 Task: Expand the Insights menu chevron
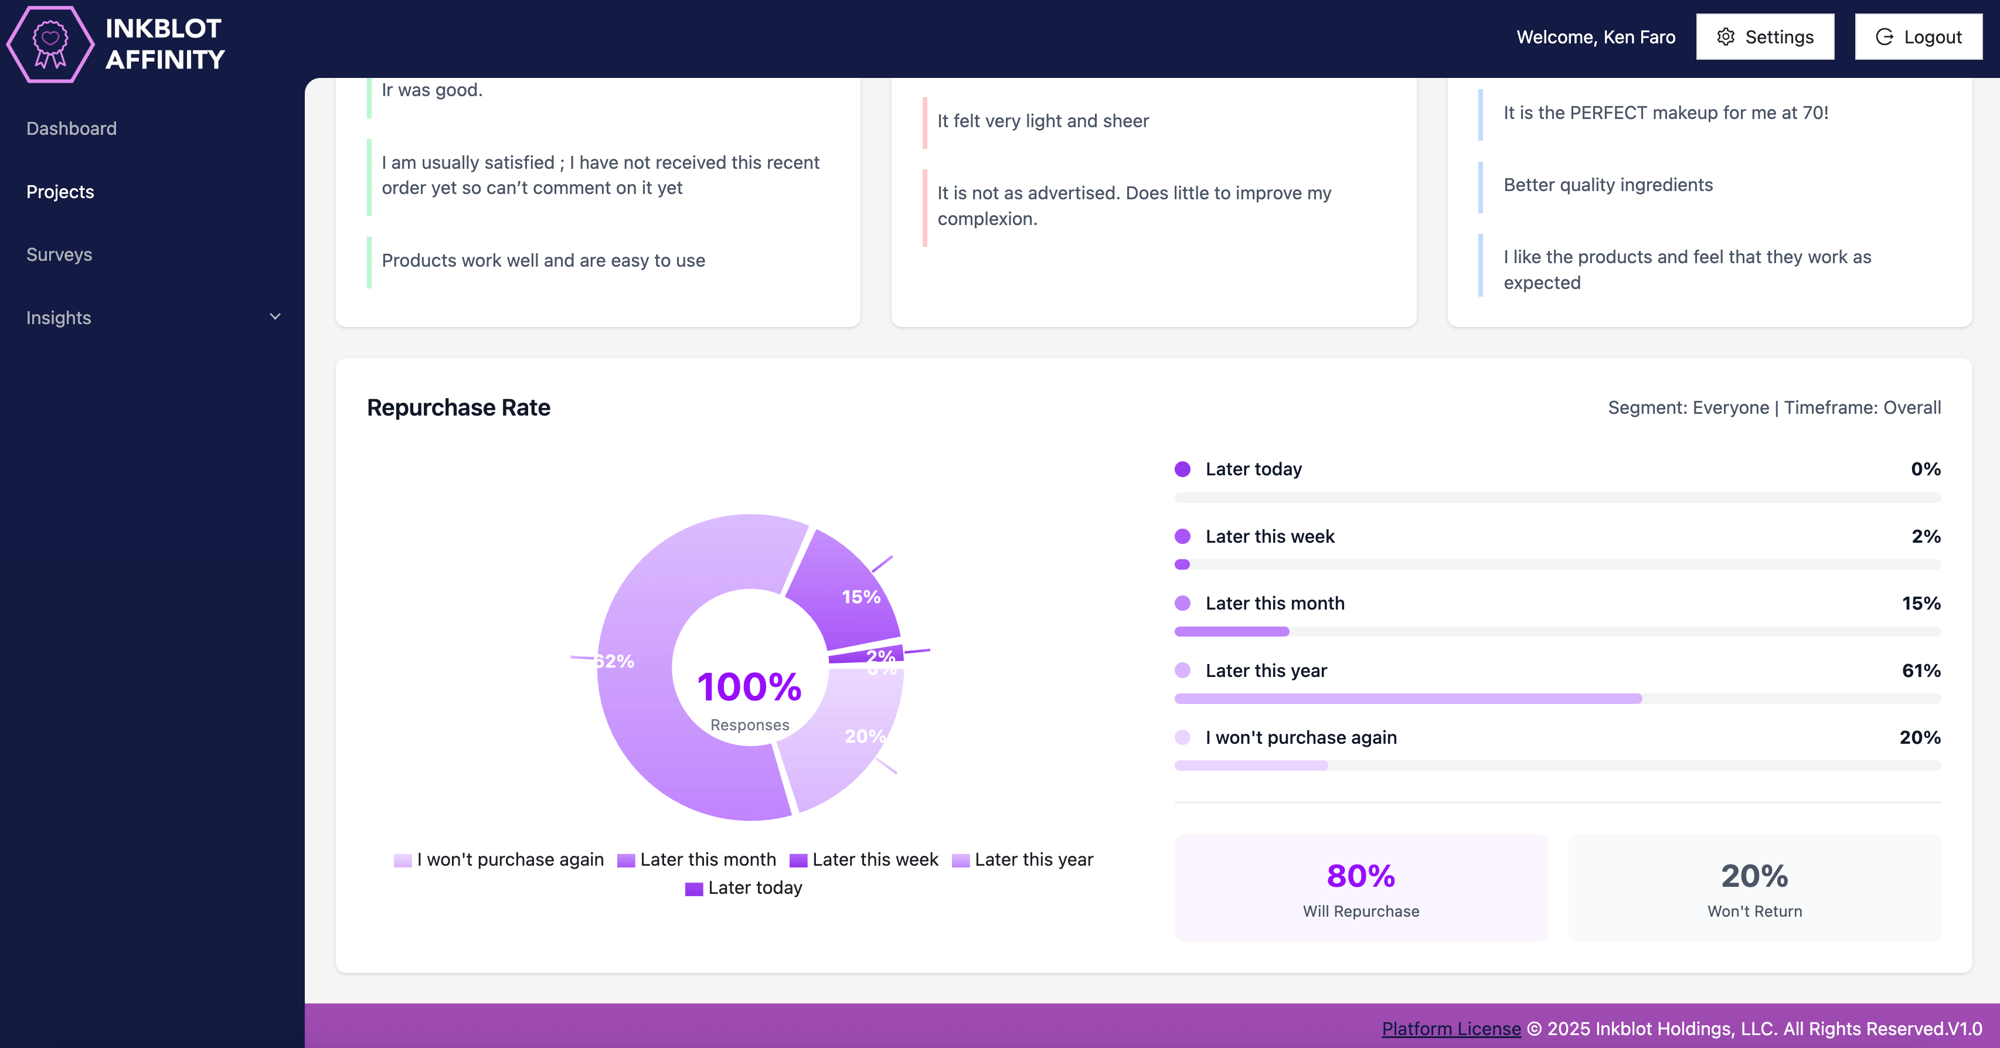click(275, 317)
